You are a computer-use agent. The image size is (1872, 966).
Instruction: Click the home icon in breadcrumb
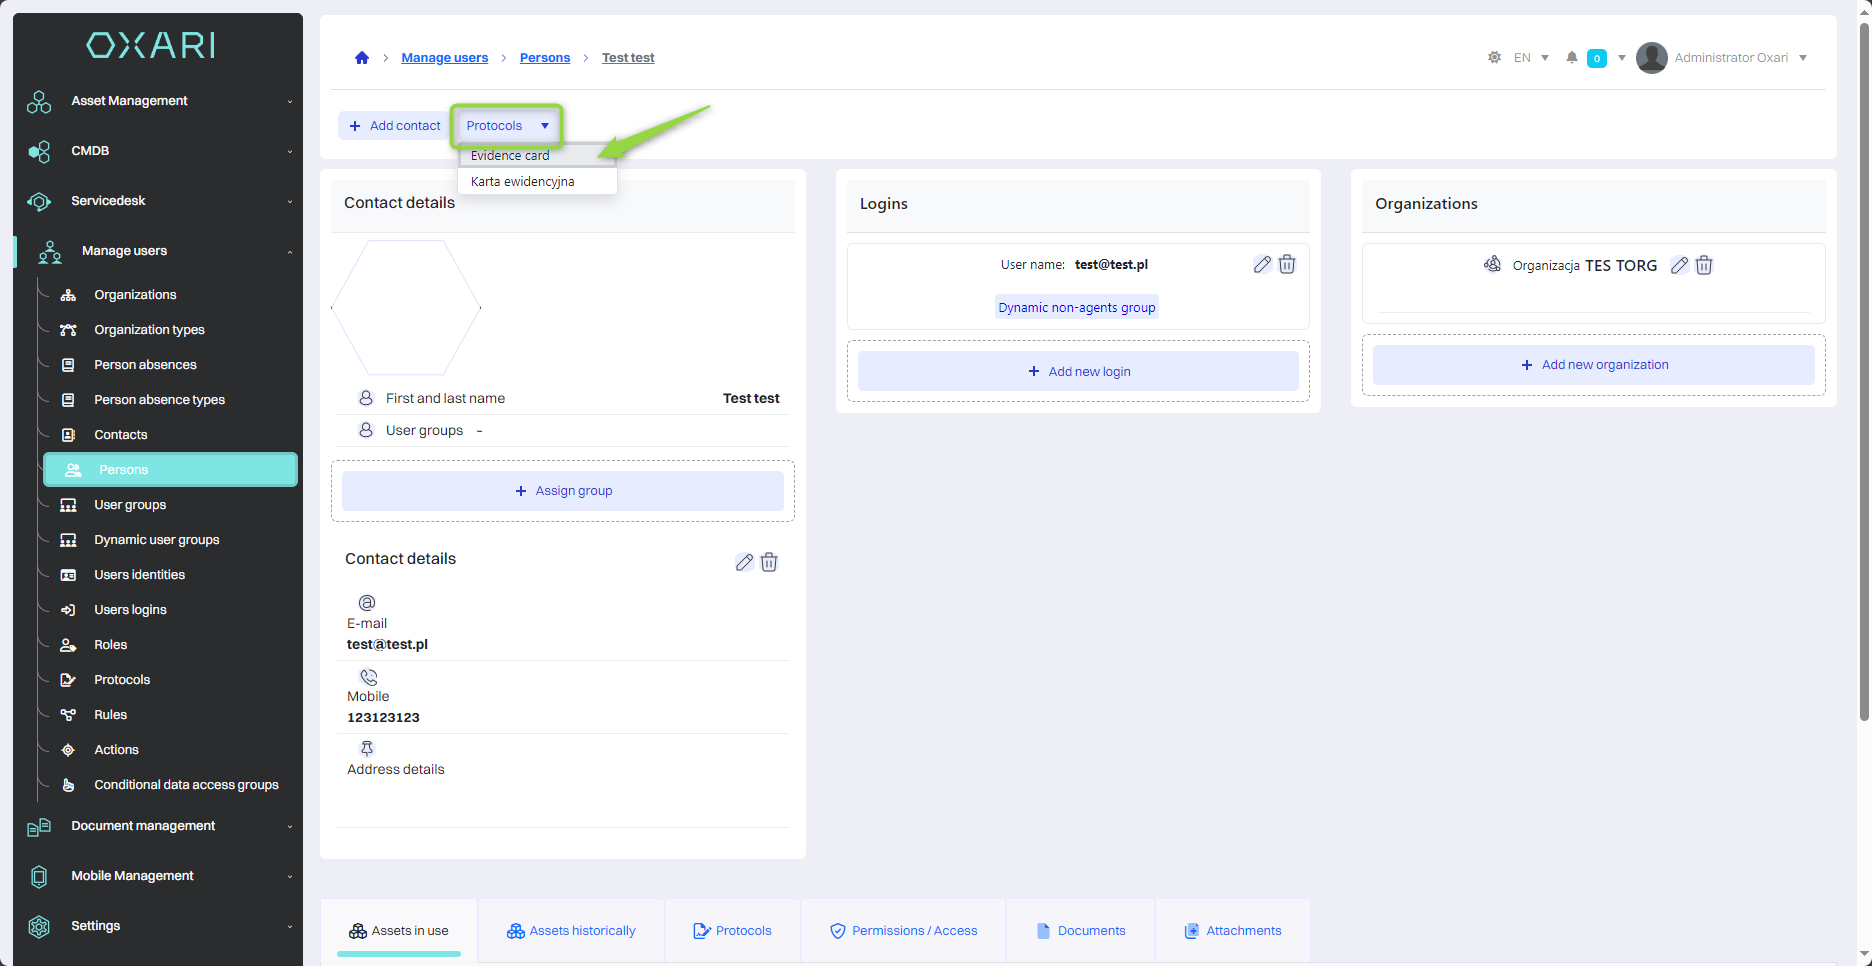(362, 58)
